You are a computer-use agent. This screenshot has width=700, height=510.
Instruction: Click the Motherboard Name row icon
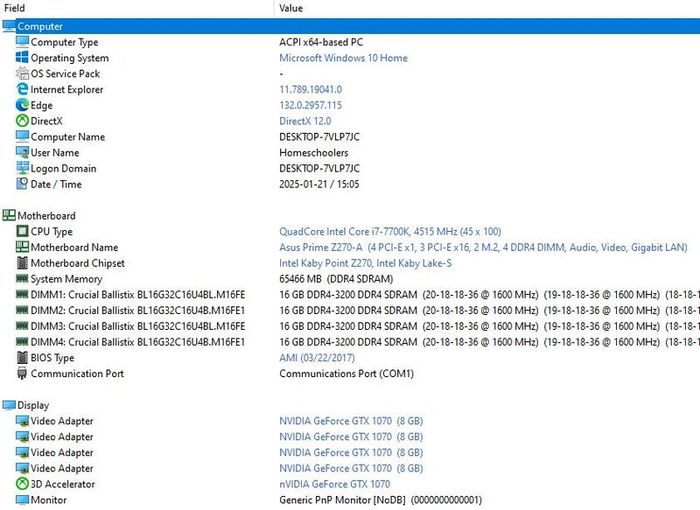(x=22, y=247)
